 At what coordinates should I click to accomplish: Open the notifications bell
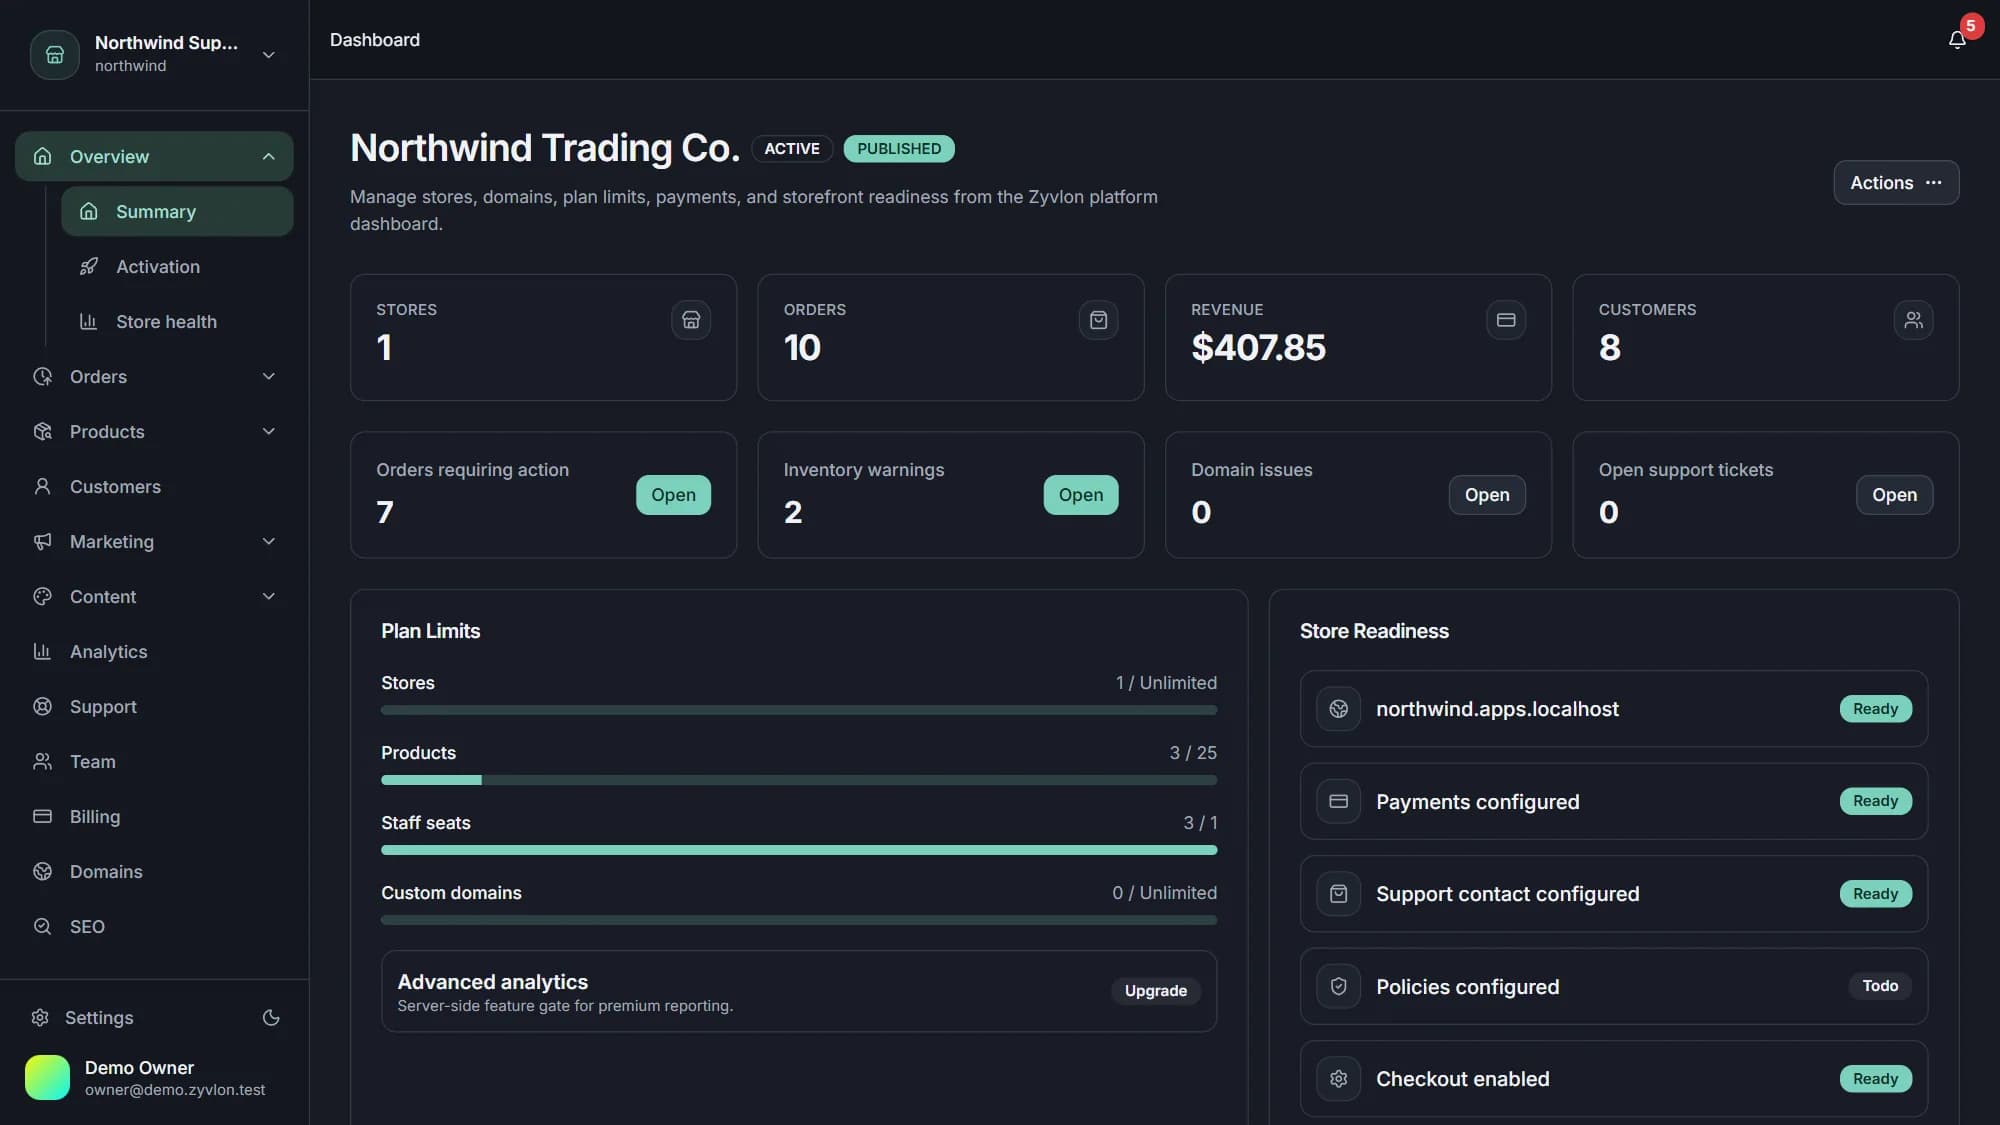pos(1957,40)
